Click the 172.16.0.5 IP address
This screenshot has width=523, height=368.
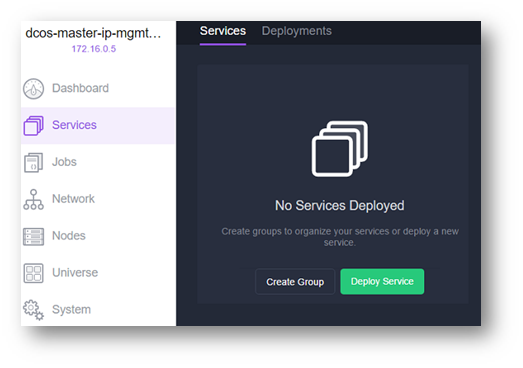click(x=94, y=49)
